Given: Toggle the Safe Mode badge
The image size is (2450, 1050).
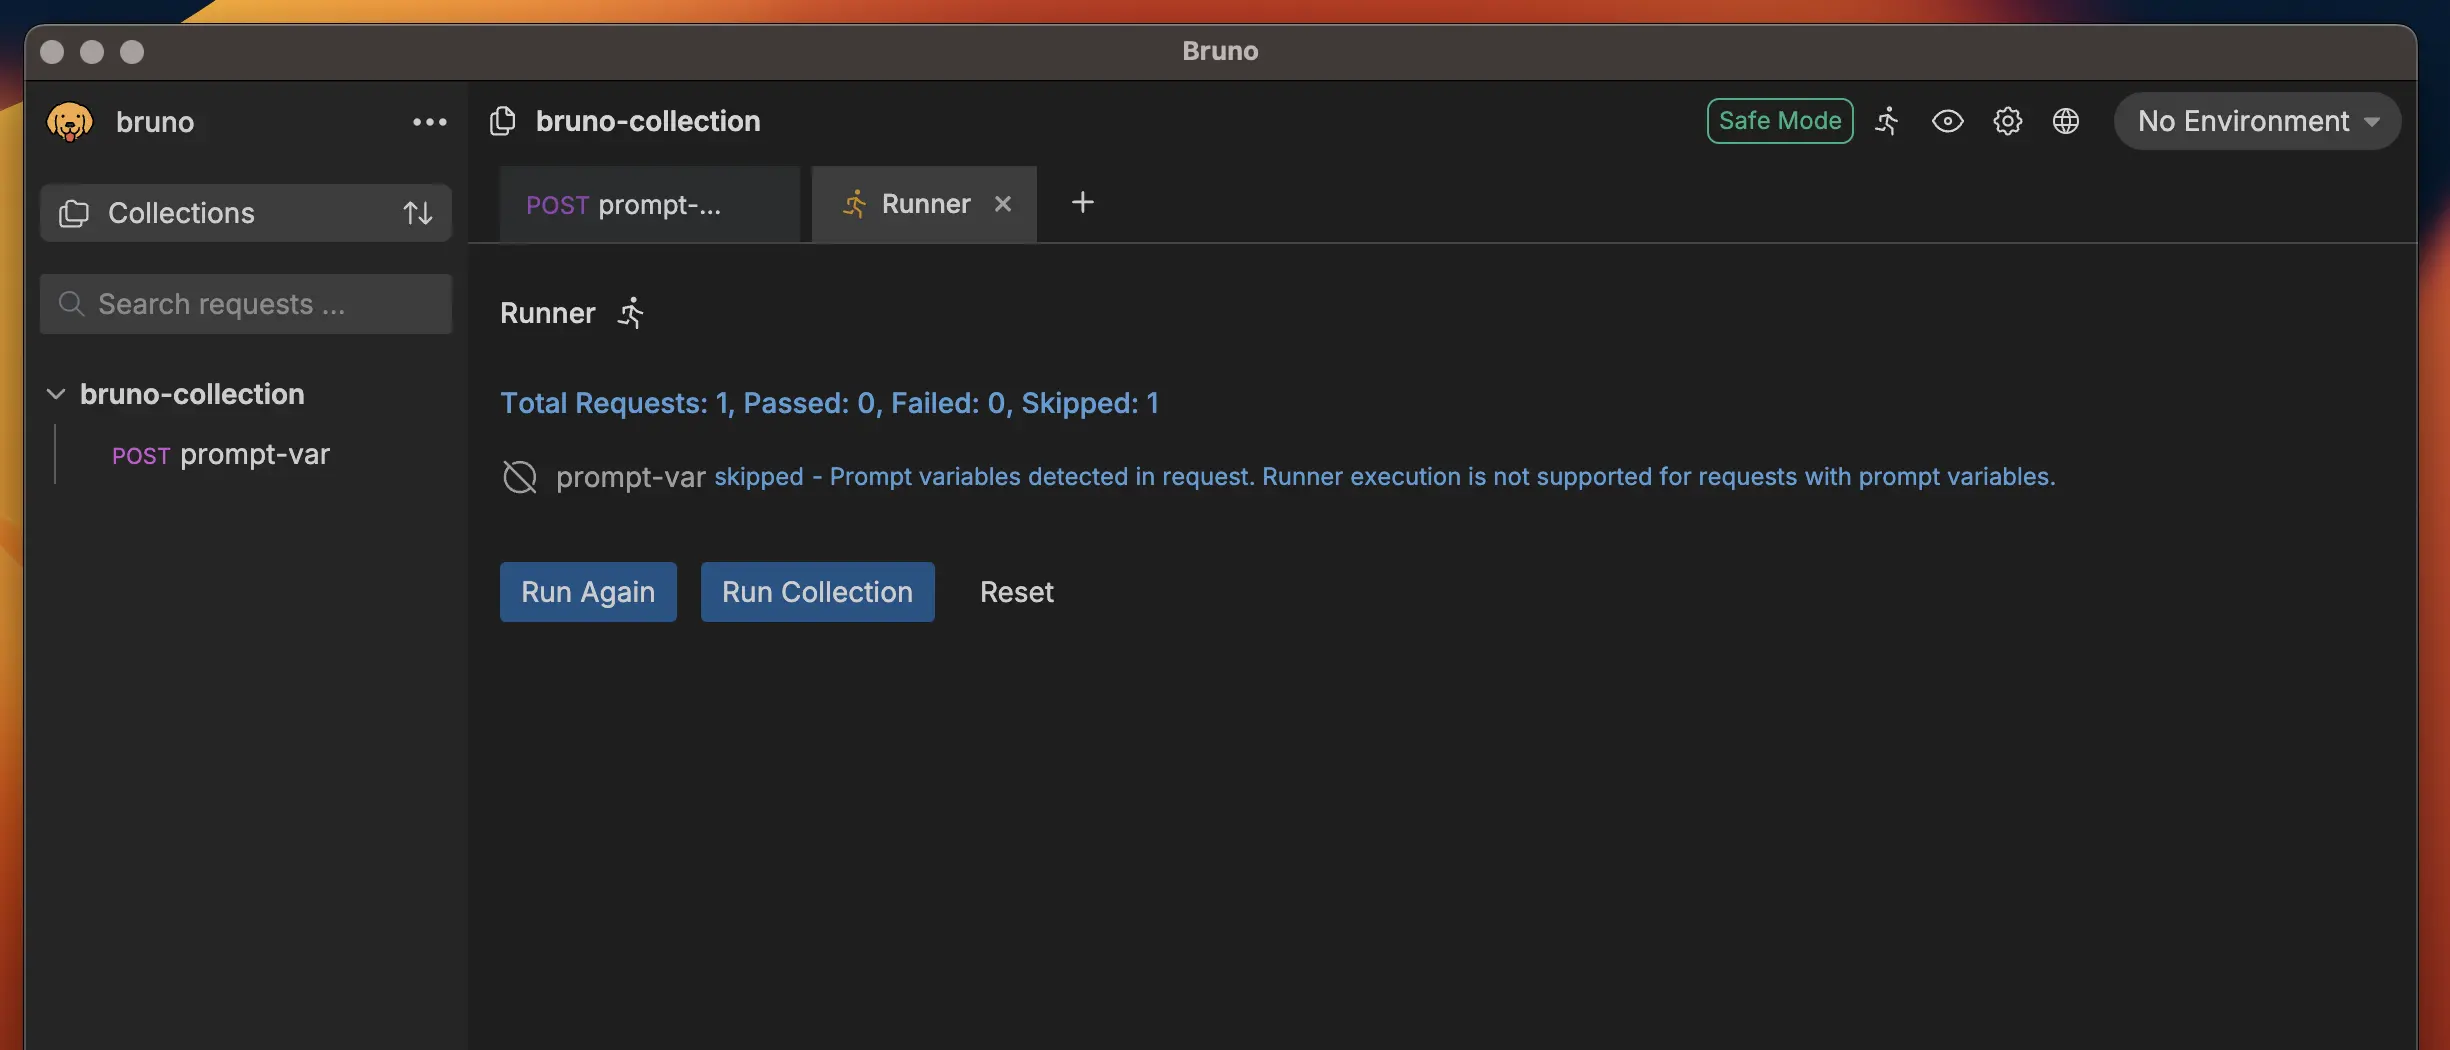Looking at the screenshot, I should 1779,121.
